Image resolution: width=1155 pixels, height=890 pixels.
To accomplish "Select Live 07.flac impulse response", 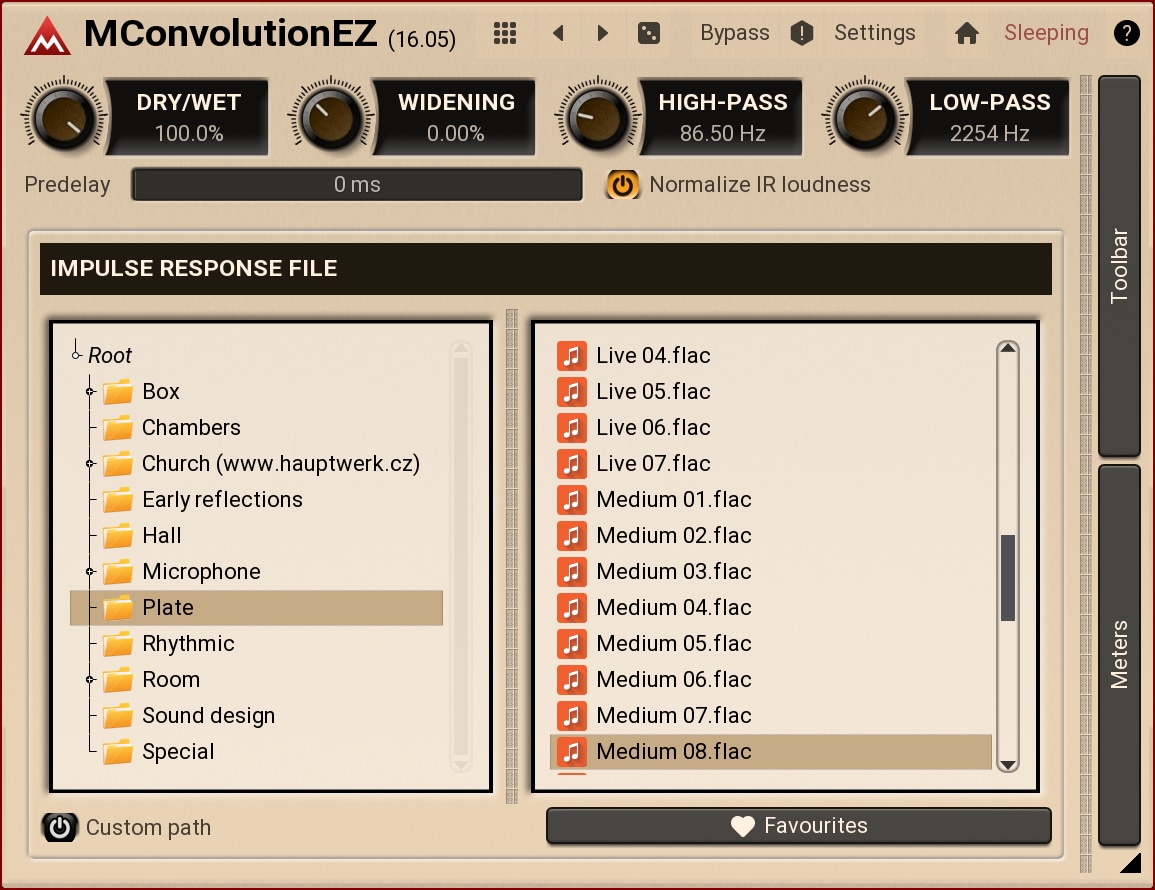I will click(x=770, y=463).
